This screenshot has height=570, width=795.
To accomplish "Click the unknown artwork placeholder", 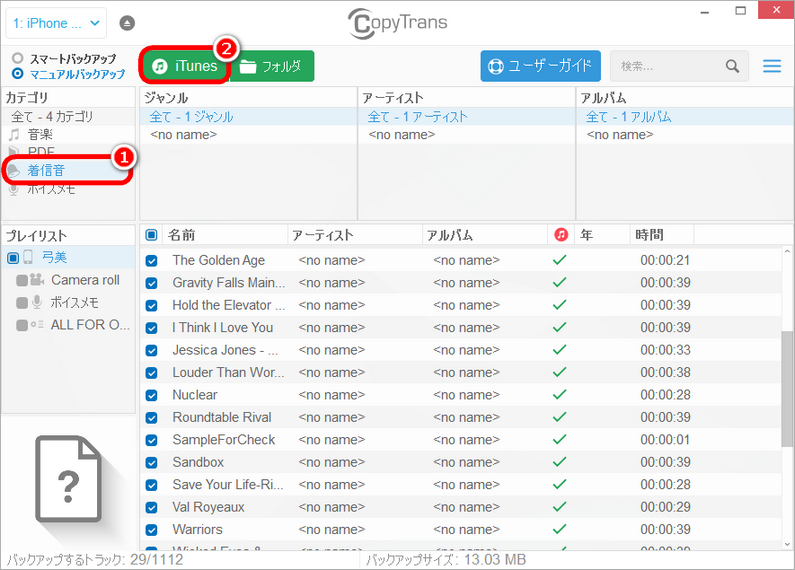I will [68, 479].
